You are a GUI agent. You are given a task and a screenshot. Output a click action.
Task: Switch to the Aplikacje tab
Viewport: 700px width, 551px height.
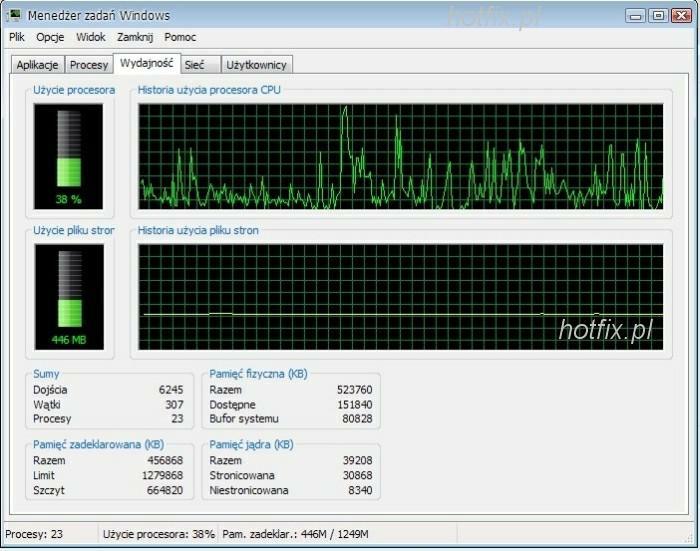[37, 65]
